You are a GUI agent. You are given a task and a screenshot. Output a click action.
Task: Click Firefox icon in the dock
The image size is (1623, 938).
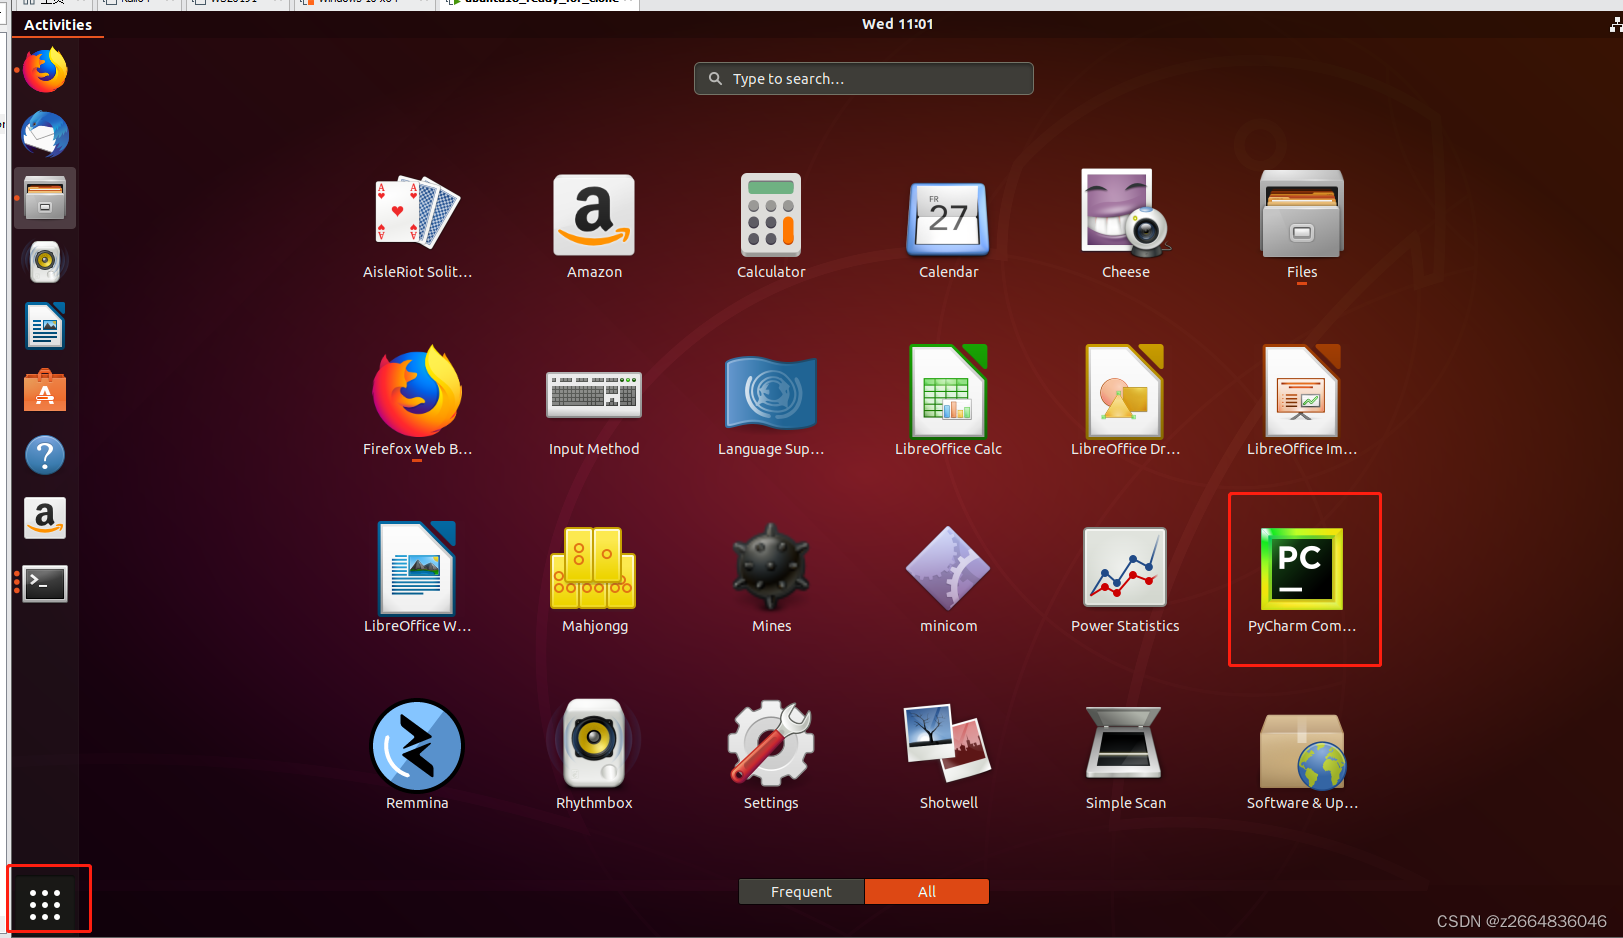click(x=45, y=71)
